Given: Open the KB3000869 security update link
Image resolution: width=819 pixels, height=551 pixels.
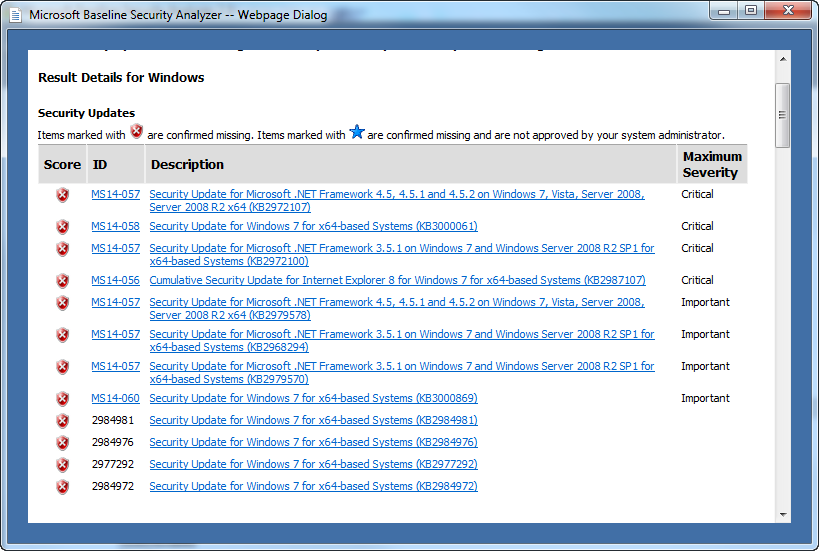Looking at the screenshot, I should (313, 399).
